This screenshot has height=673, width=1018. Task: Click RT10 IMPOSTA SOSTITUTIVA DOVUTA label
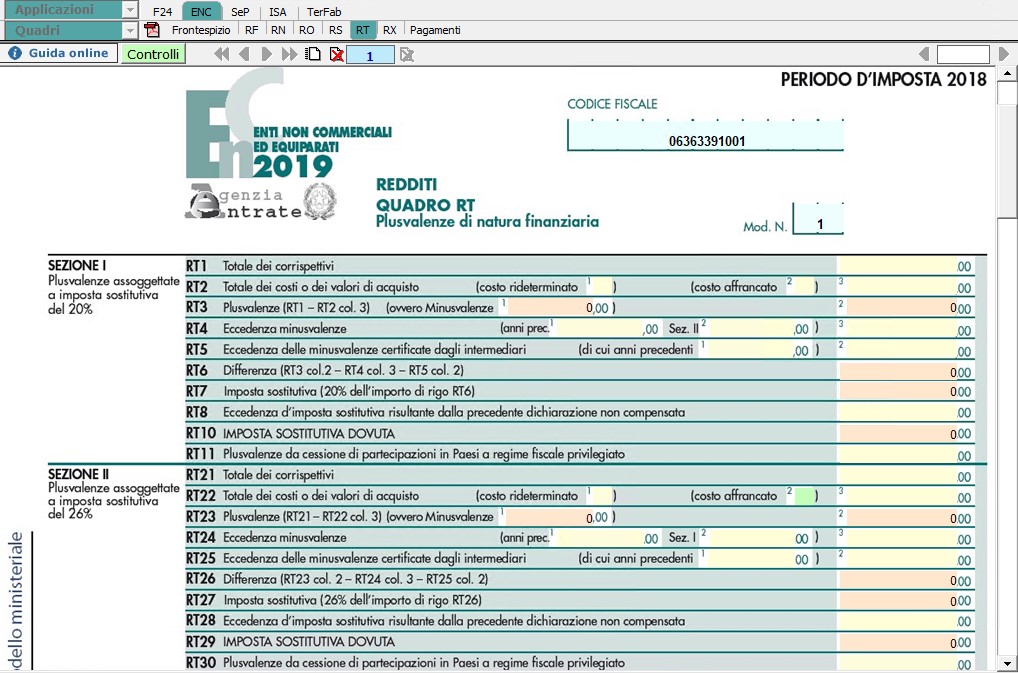point(308,434)
